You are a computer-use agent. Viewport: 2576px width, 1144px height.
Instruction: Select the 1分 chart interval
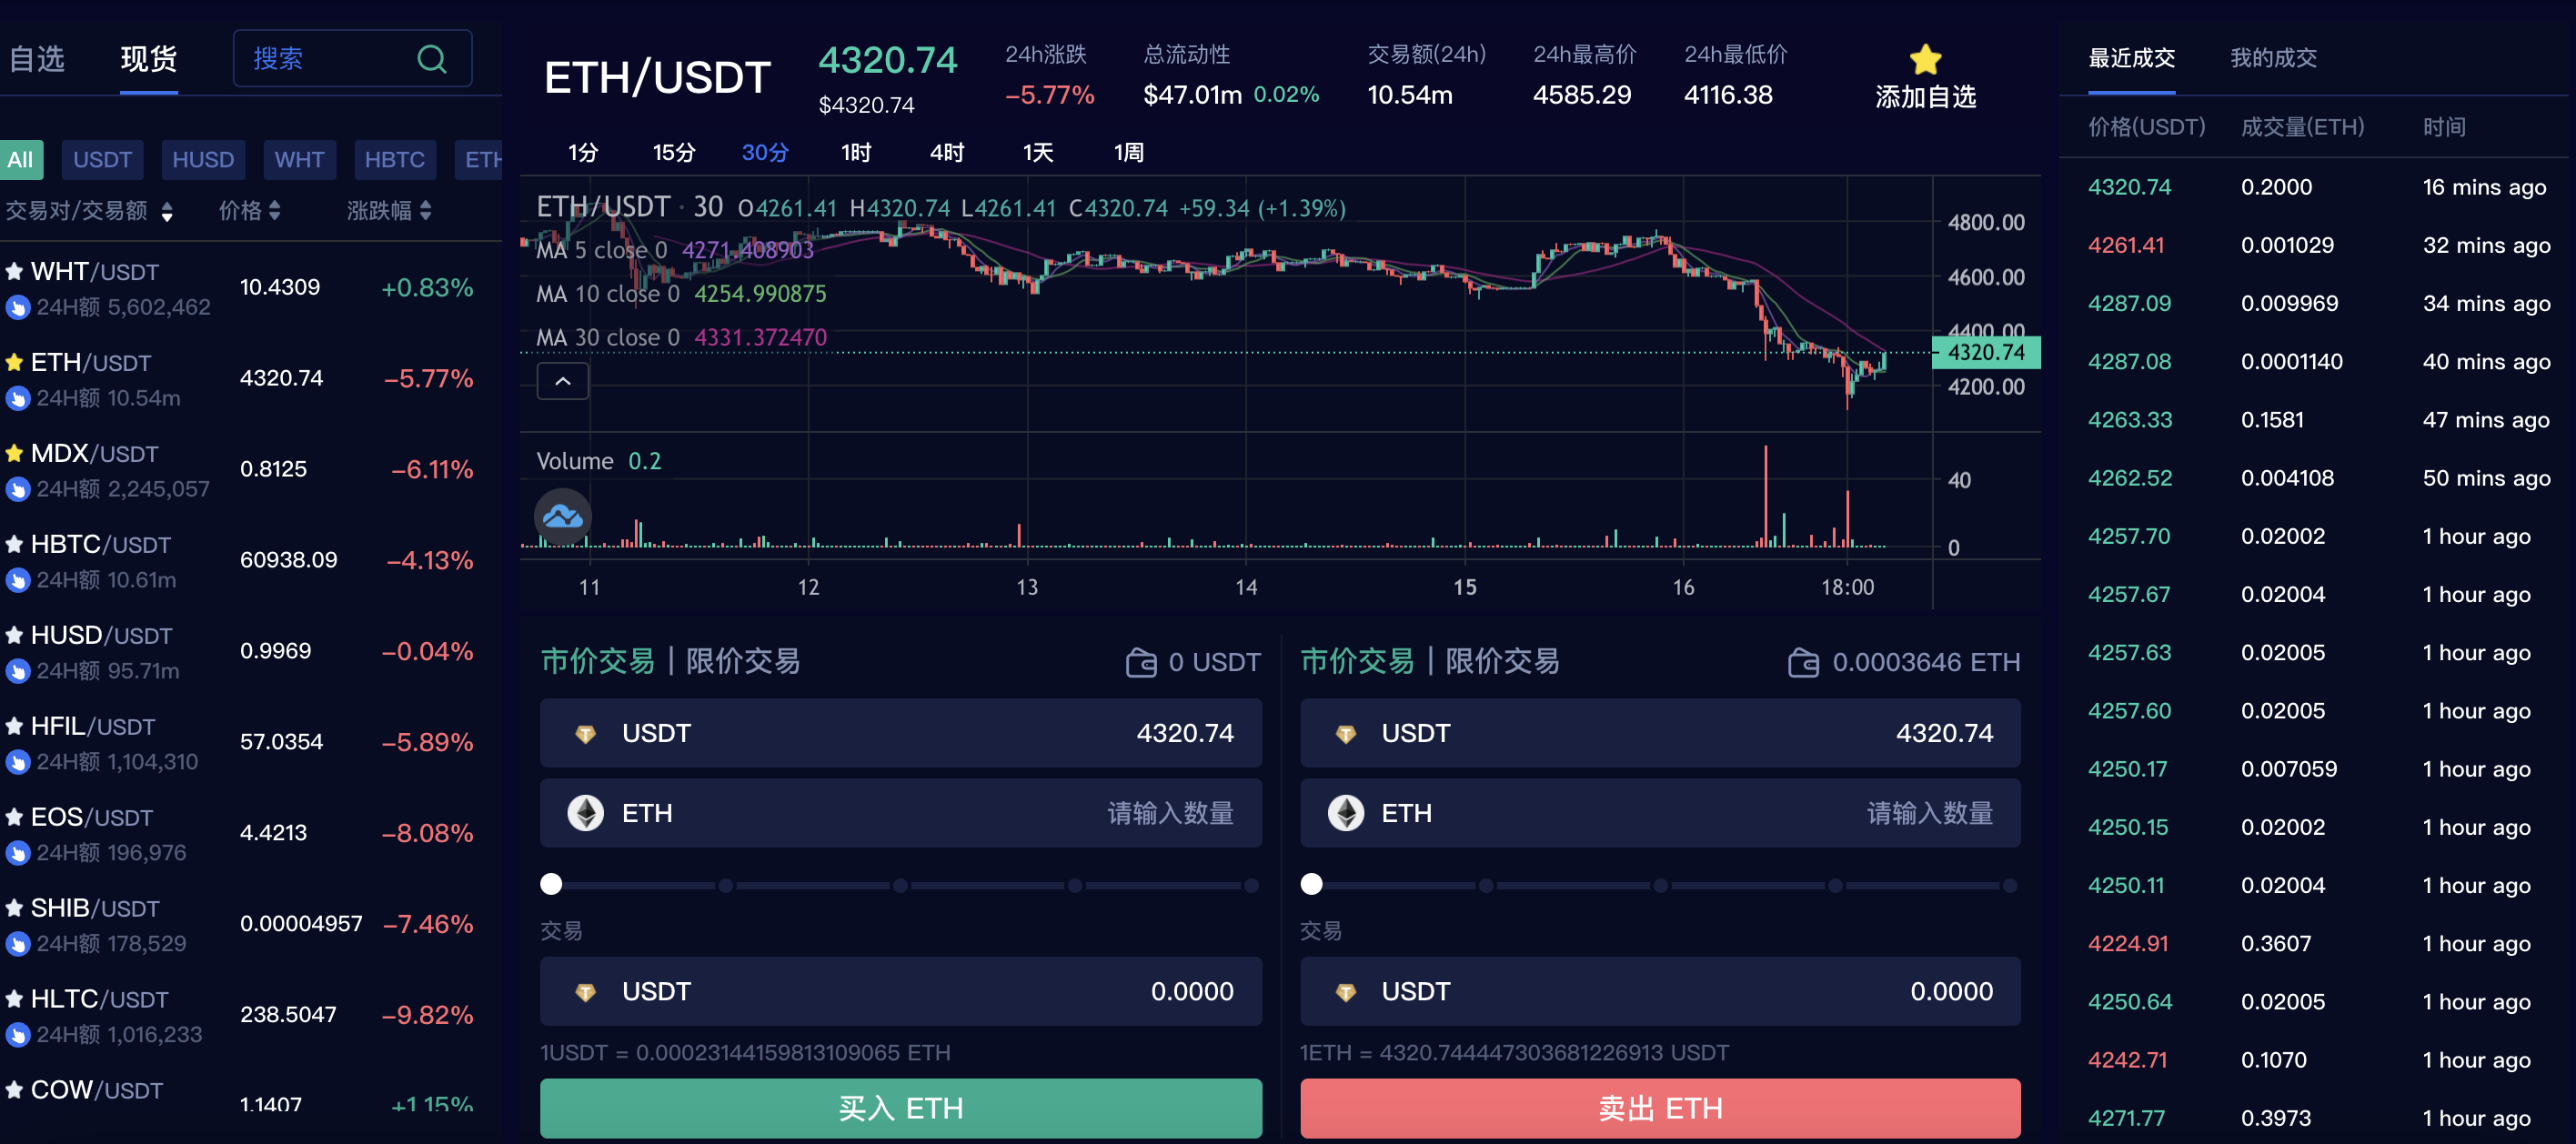pyautogui.click(x=583, y=152)
